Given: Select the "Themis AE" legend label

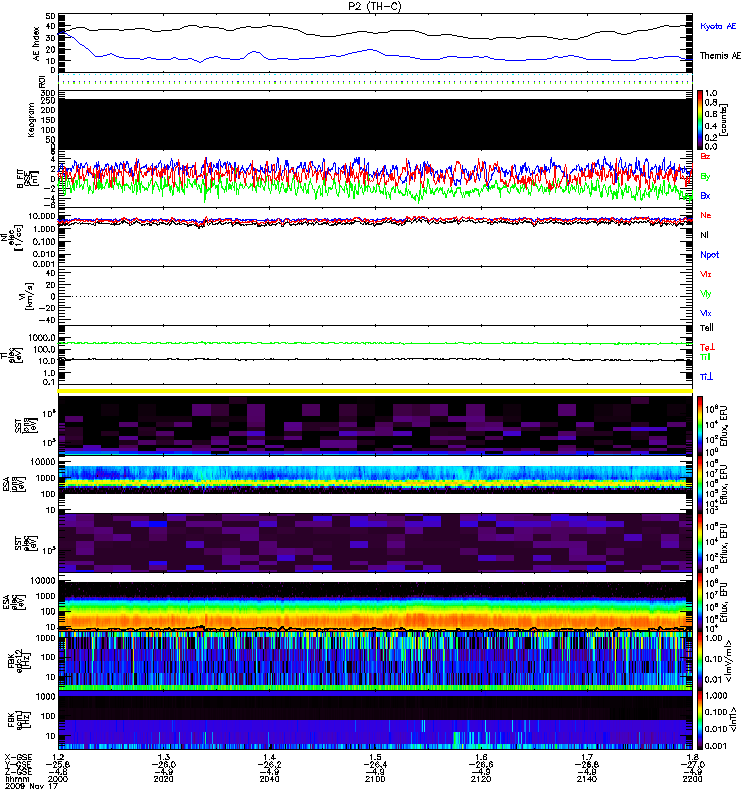Looking at the screenshot, I should (720, 56).
